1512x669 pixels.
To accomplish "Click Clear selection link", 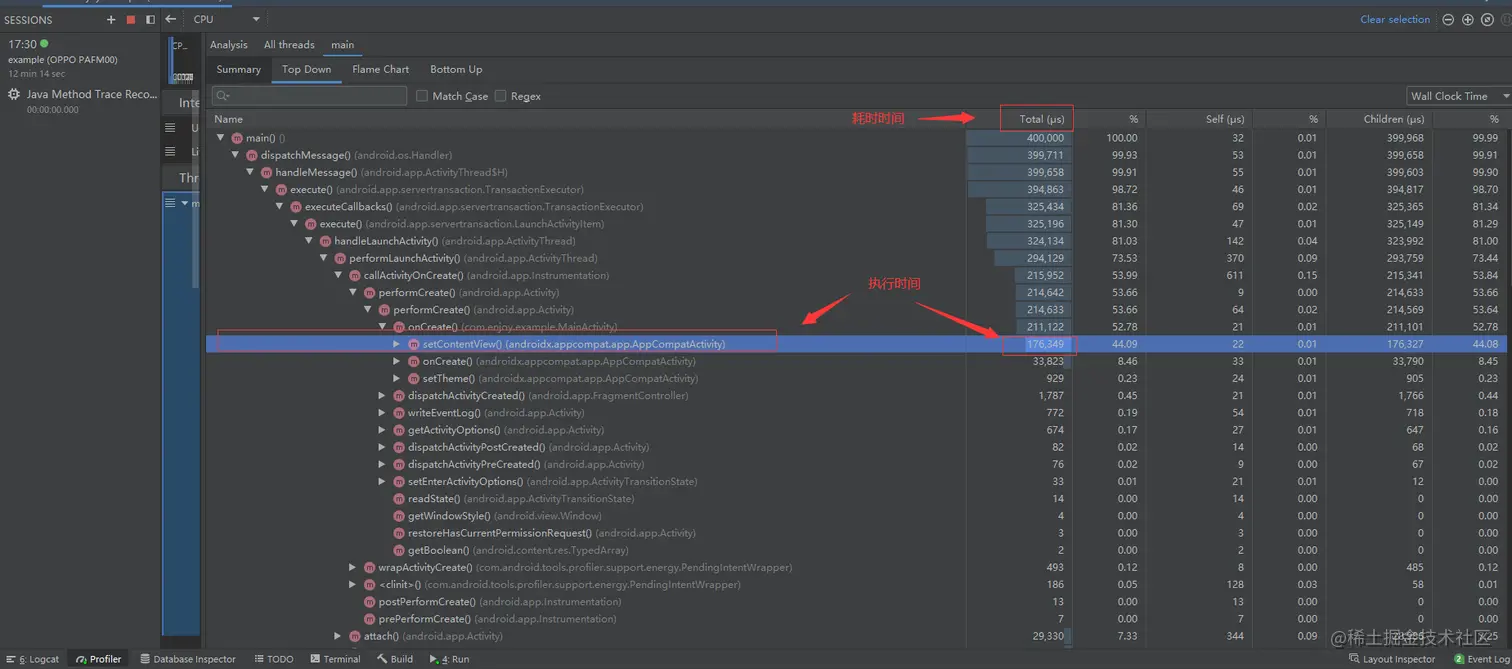I will click(1395, 19).
